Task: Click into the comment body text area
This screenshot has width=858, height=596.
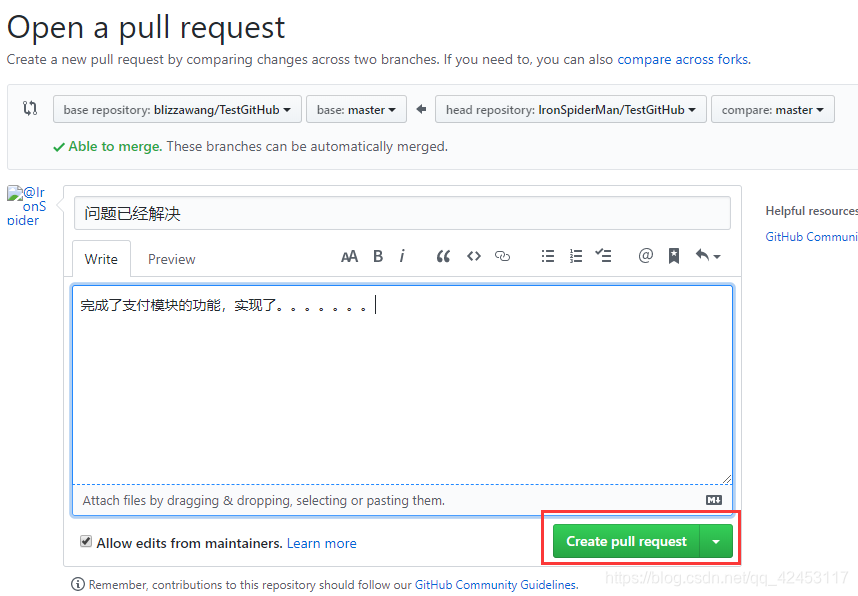Action: tap(402, 384)
